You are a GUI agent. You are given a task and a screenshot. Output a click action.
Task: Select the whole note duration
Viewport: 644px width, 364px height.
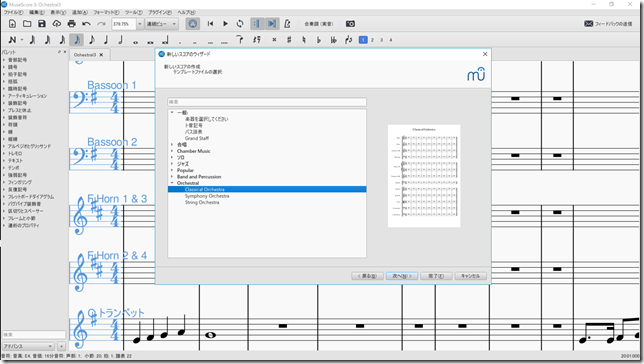point(136,41)
